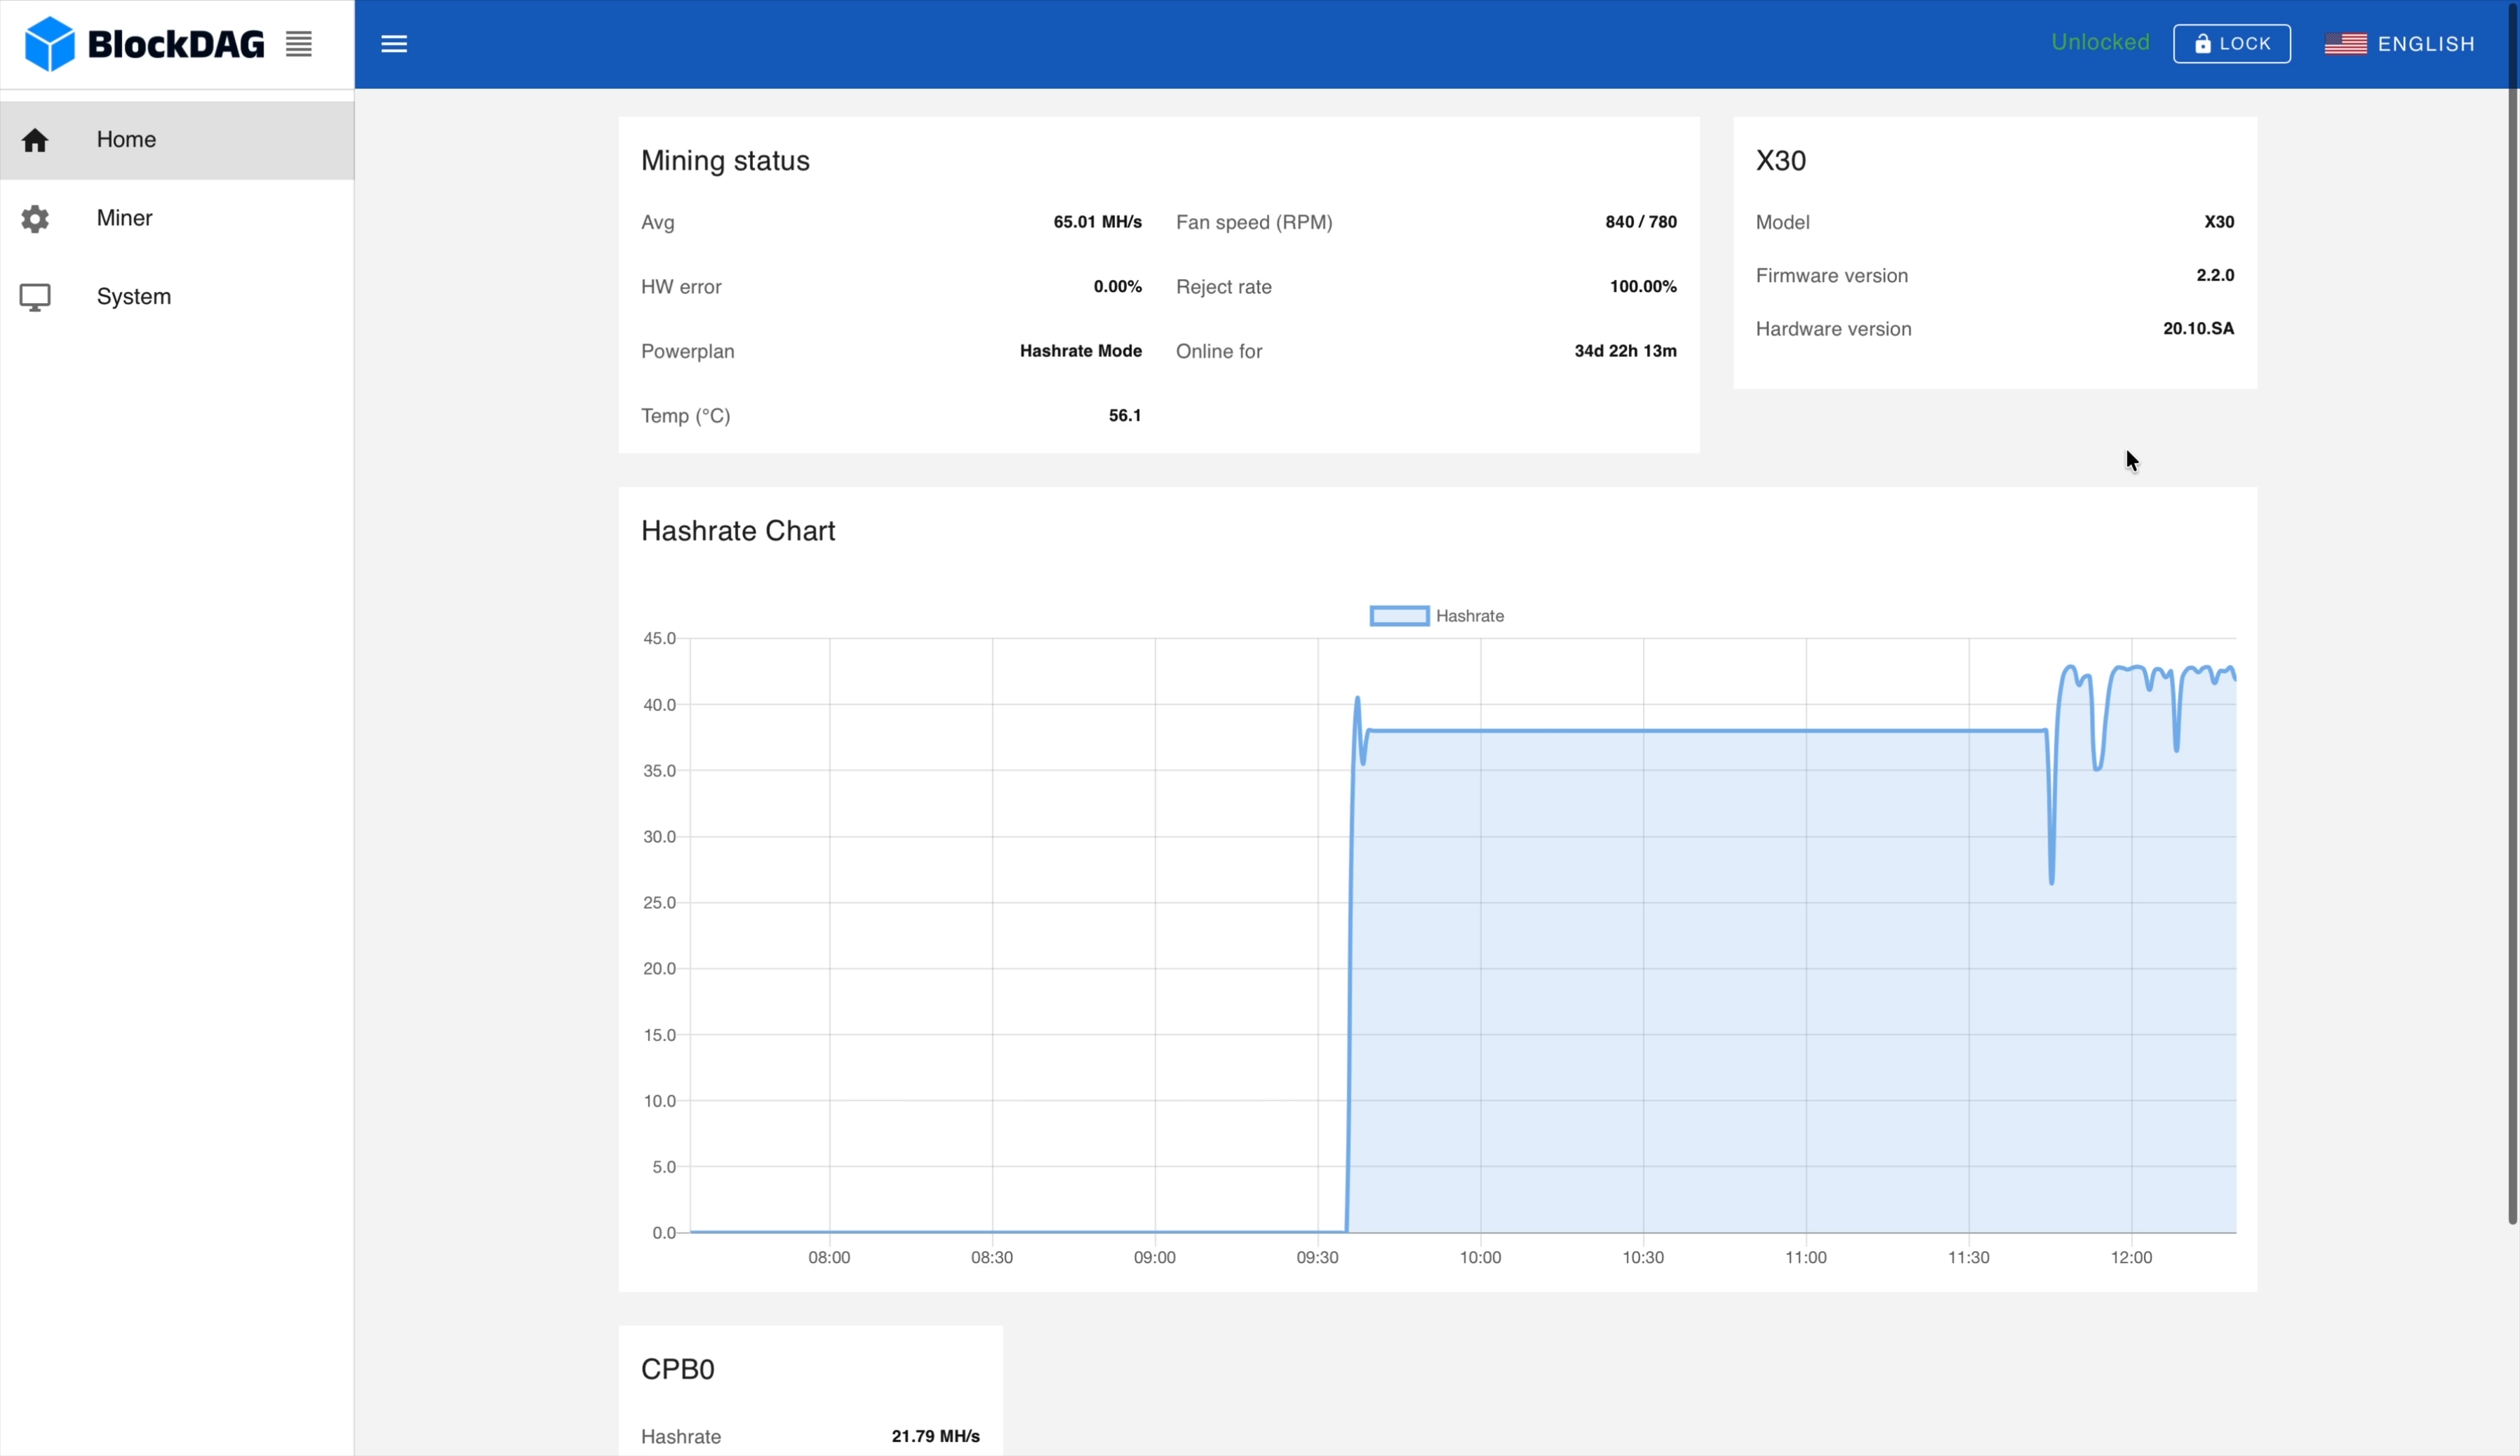
Task: Click the Miner gear icon
Action: point(35,218)
